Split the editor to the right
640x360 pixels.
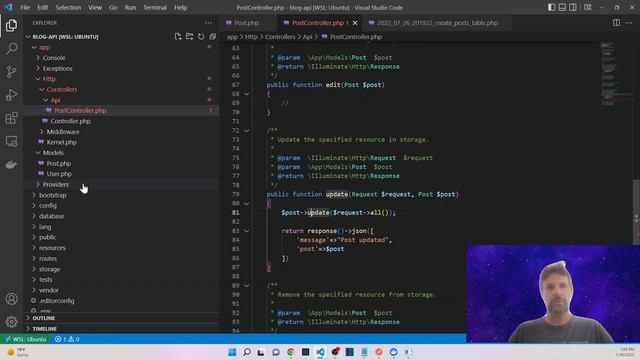pyautogui.click(x=616, y=23)
